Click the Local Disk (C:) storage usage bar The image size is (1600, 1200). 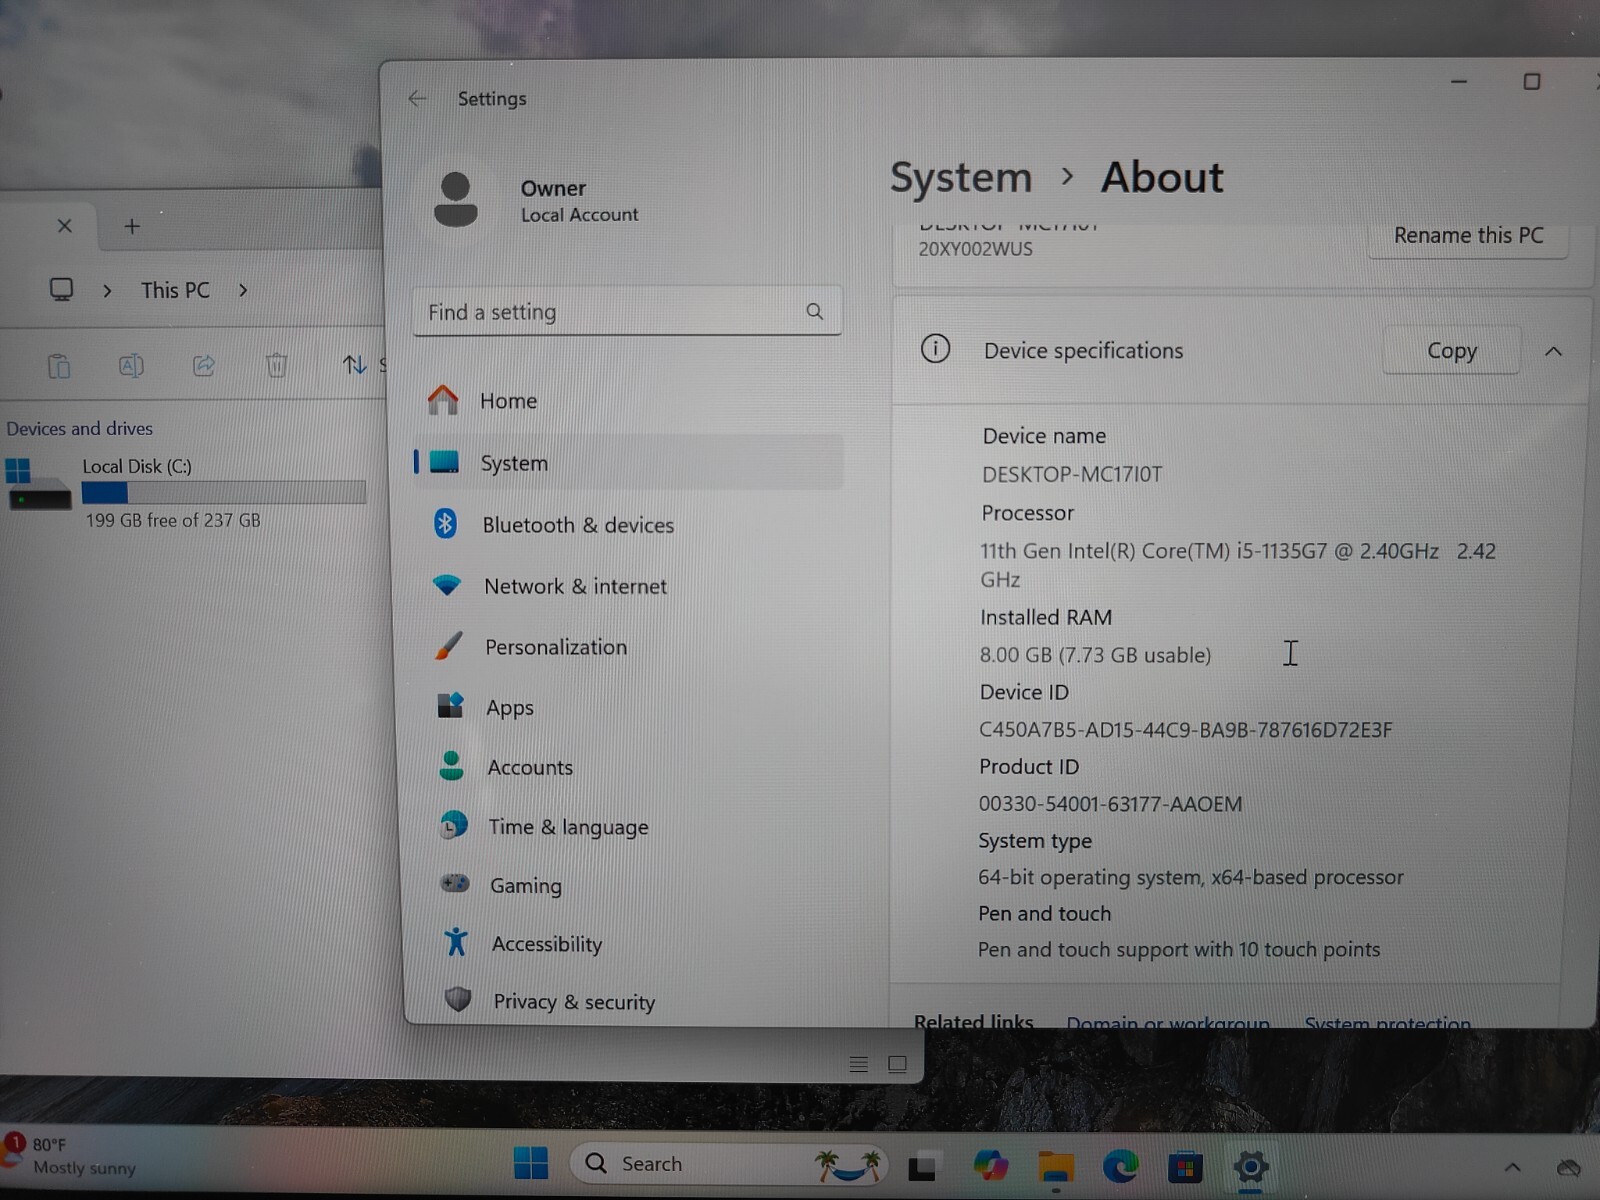224,492
